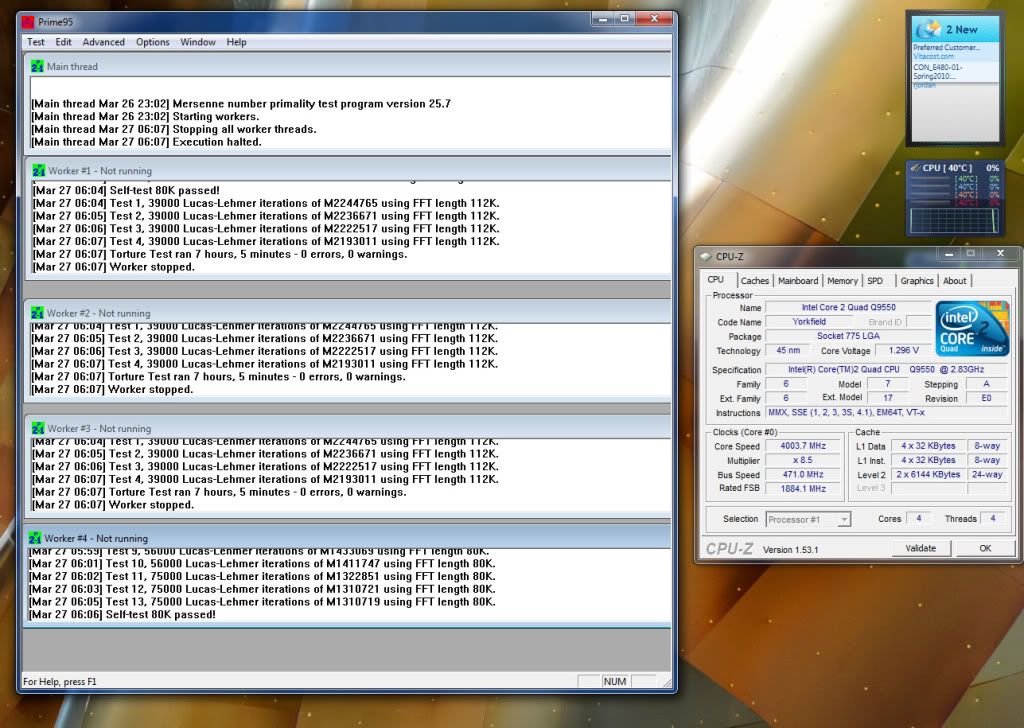Click the CPU-Z title bar icon

705,257
